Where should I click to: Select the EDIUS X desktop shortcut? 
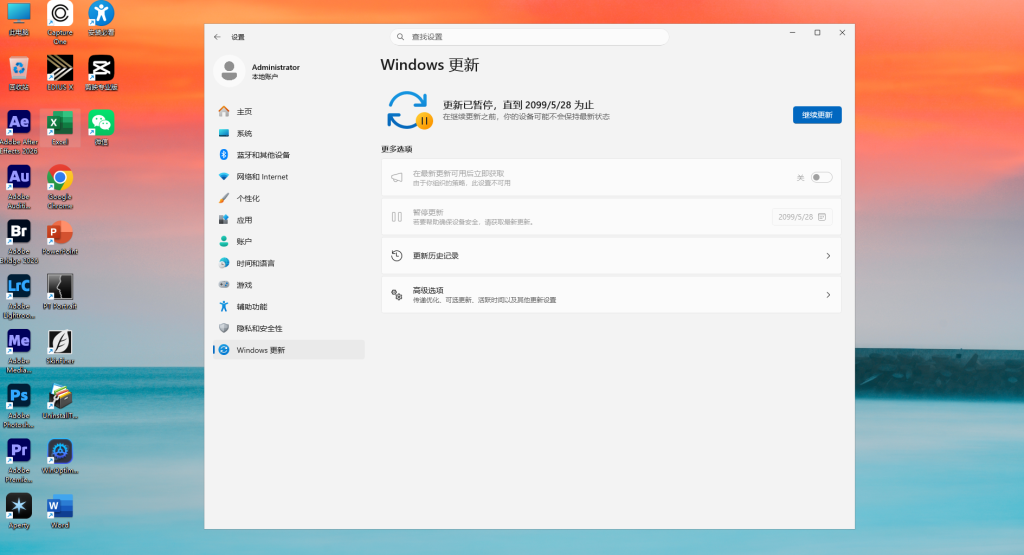pos(59,73)
